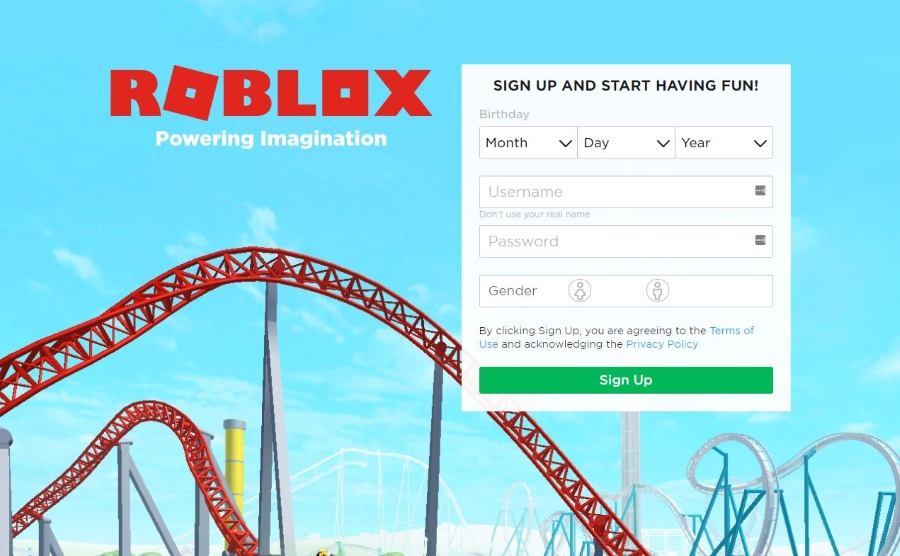This screenshot has height=556, width=900.
Task: Click the autofill icon in Password field
Action: click(x=760, y=240)
